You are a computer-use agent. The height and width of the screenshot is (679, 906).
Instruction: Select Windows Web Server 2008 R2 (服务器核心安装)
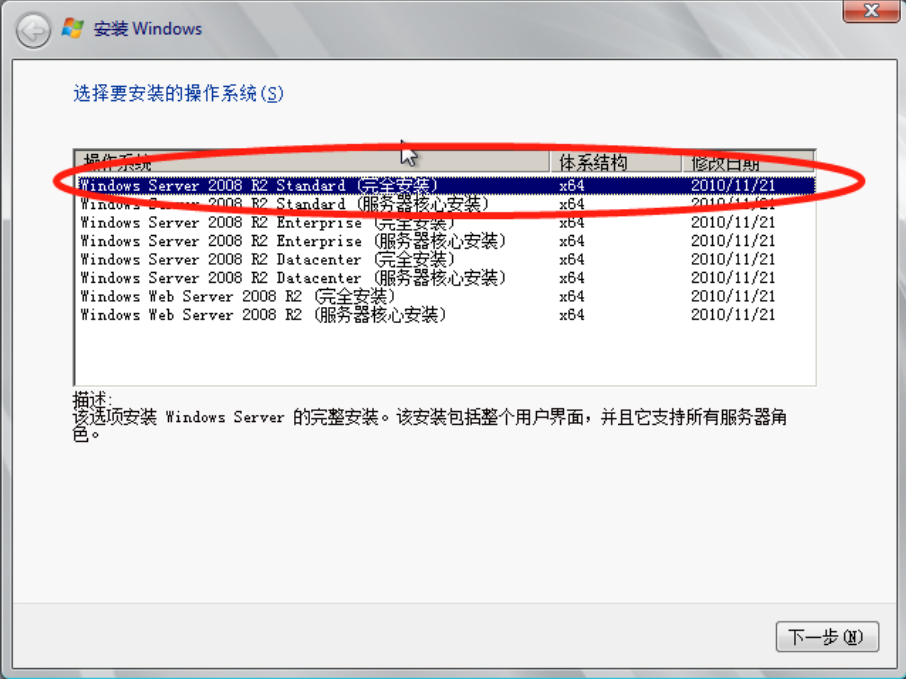pos(445,315)
